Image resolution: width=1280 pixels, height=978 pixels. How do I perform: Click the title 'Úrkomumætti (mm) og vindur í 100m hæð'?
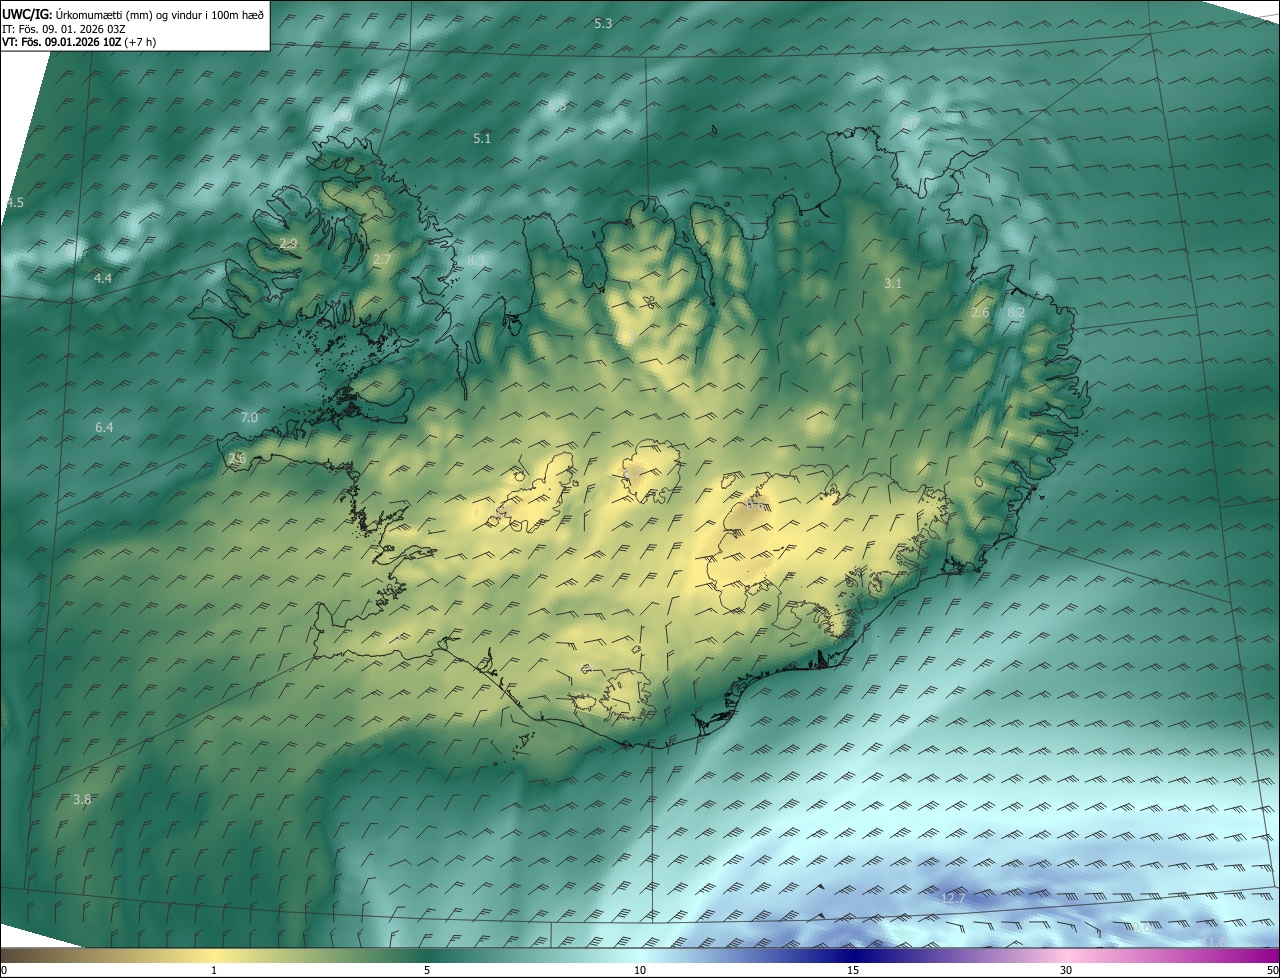160,14
